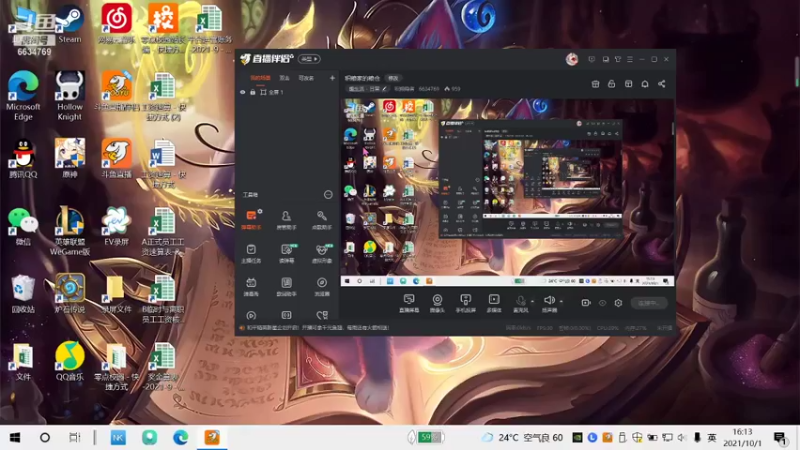
Task: Edit the stream category with pencil icon
Action: (x=384, y=89)
